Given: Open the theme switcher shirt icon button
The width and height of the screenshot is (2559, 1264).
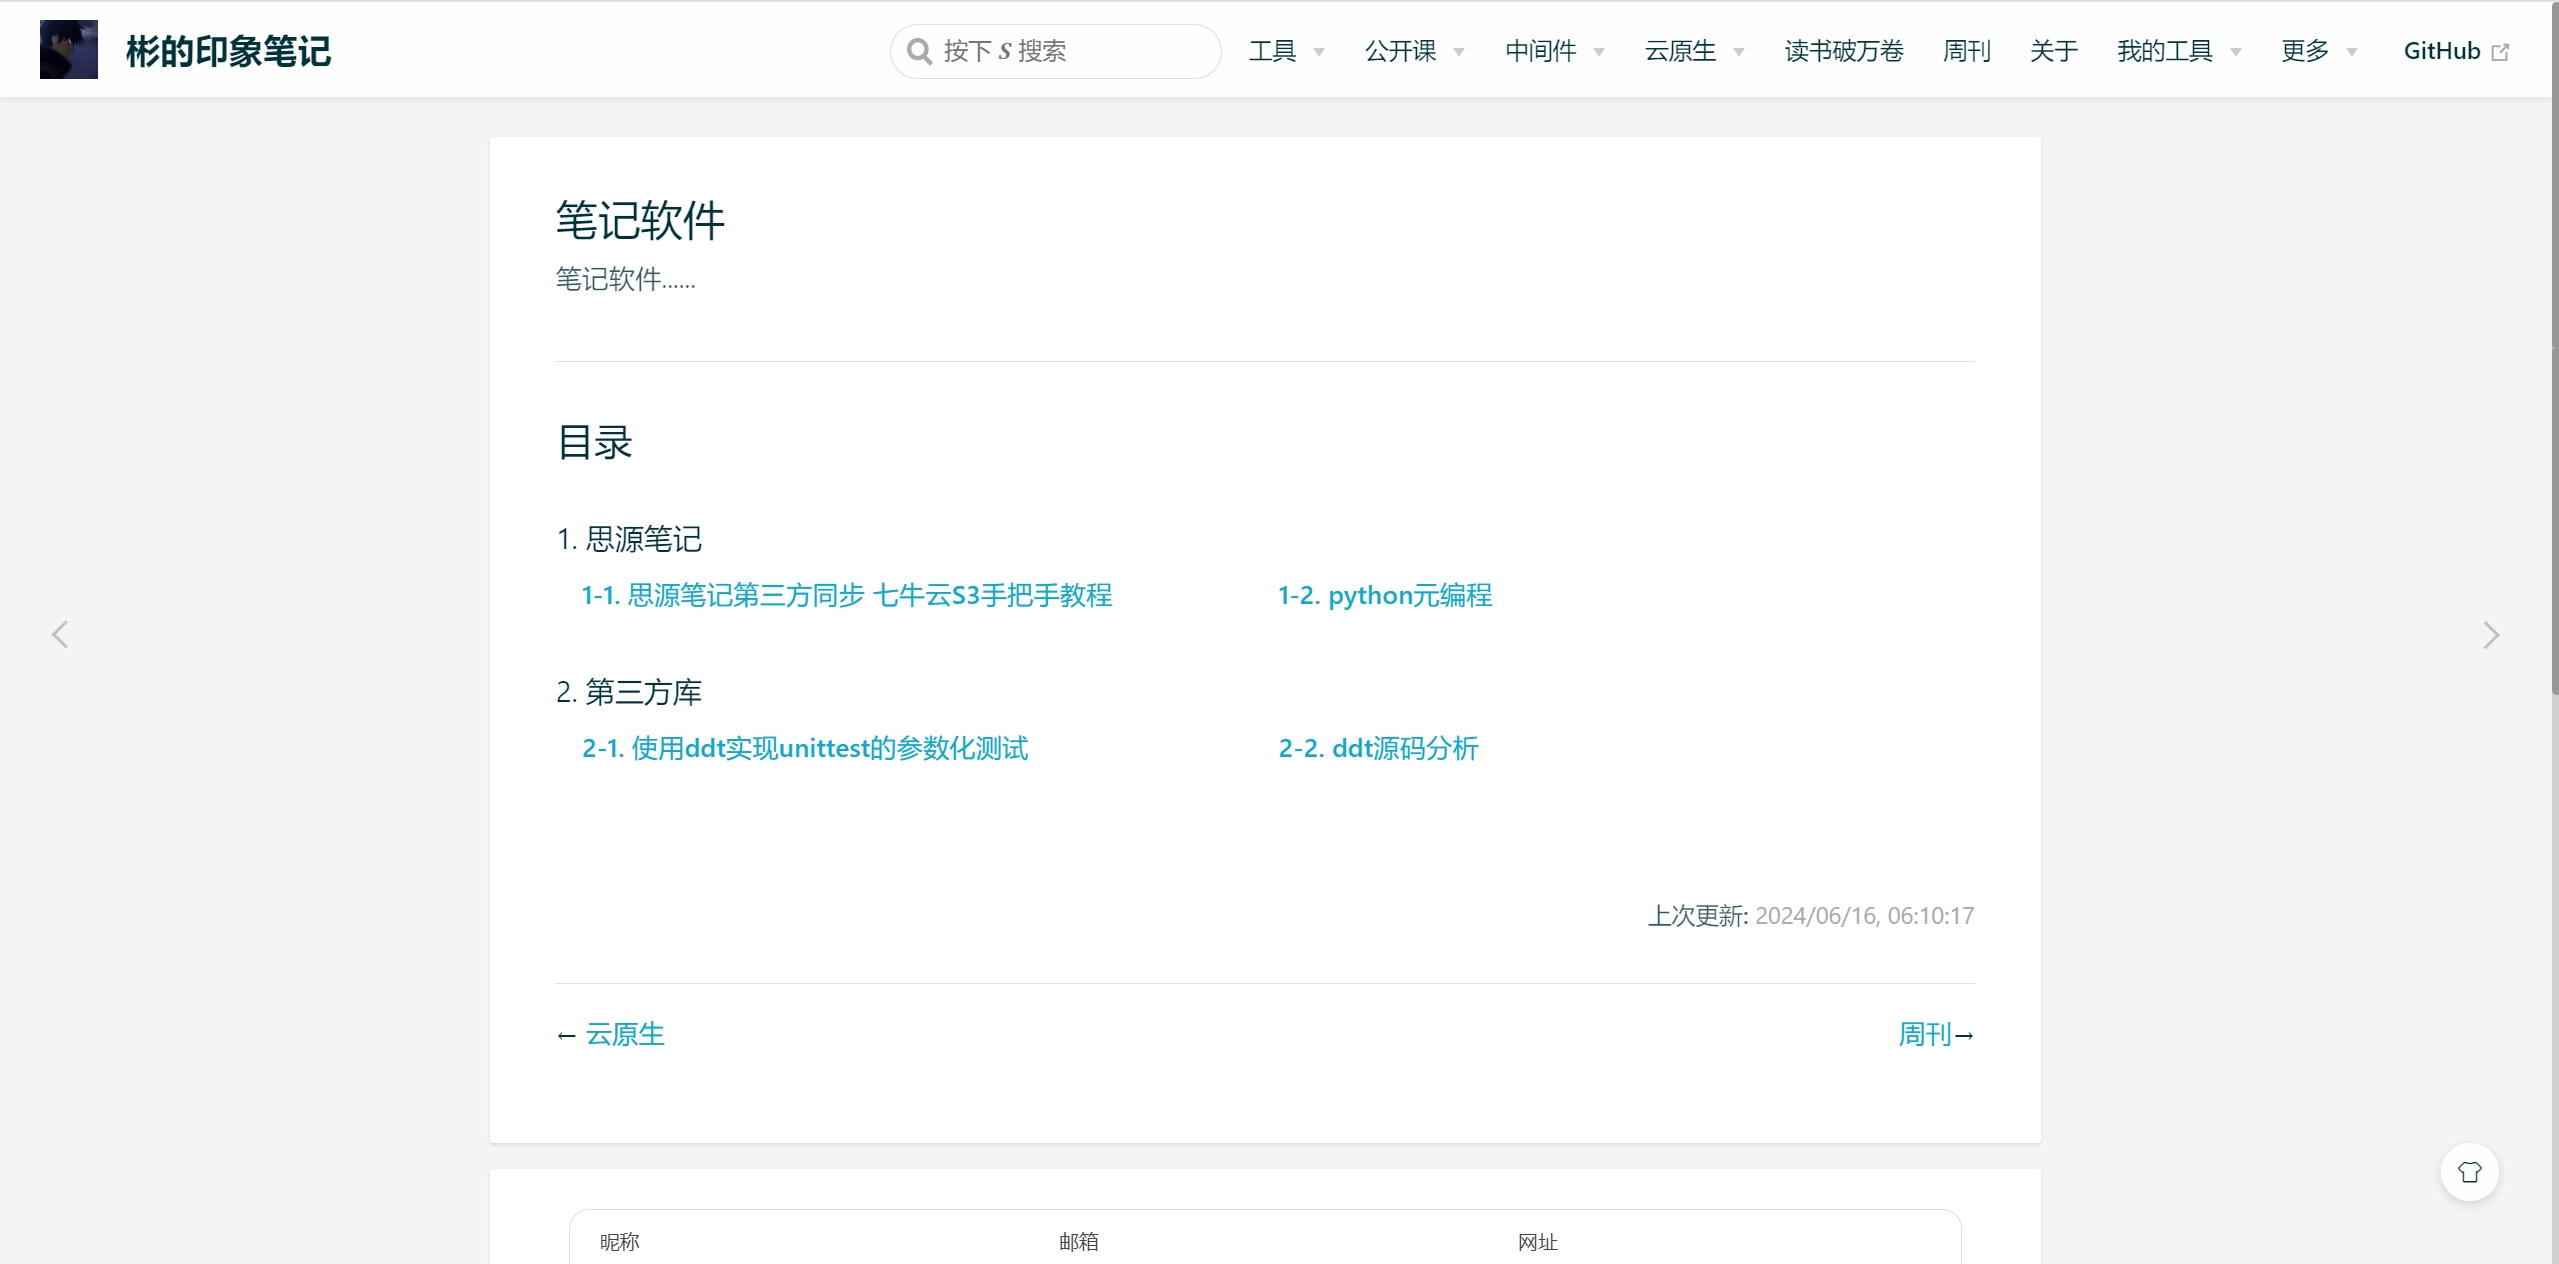Looking at the screenshot, I should [x=2470, y=1172].
